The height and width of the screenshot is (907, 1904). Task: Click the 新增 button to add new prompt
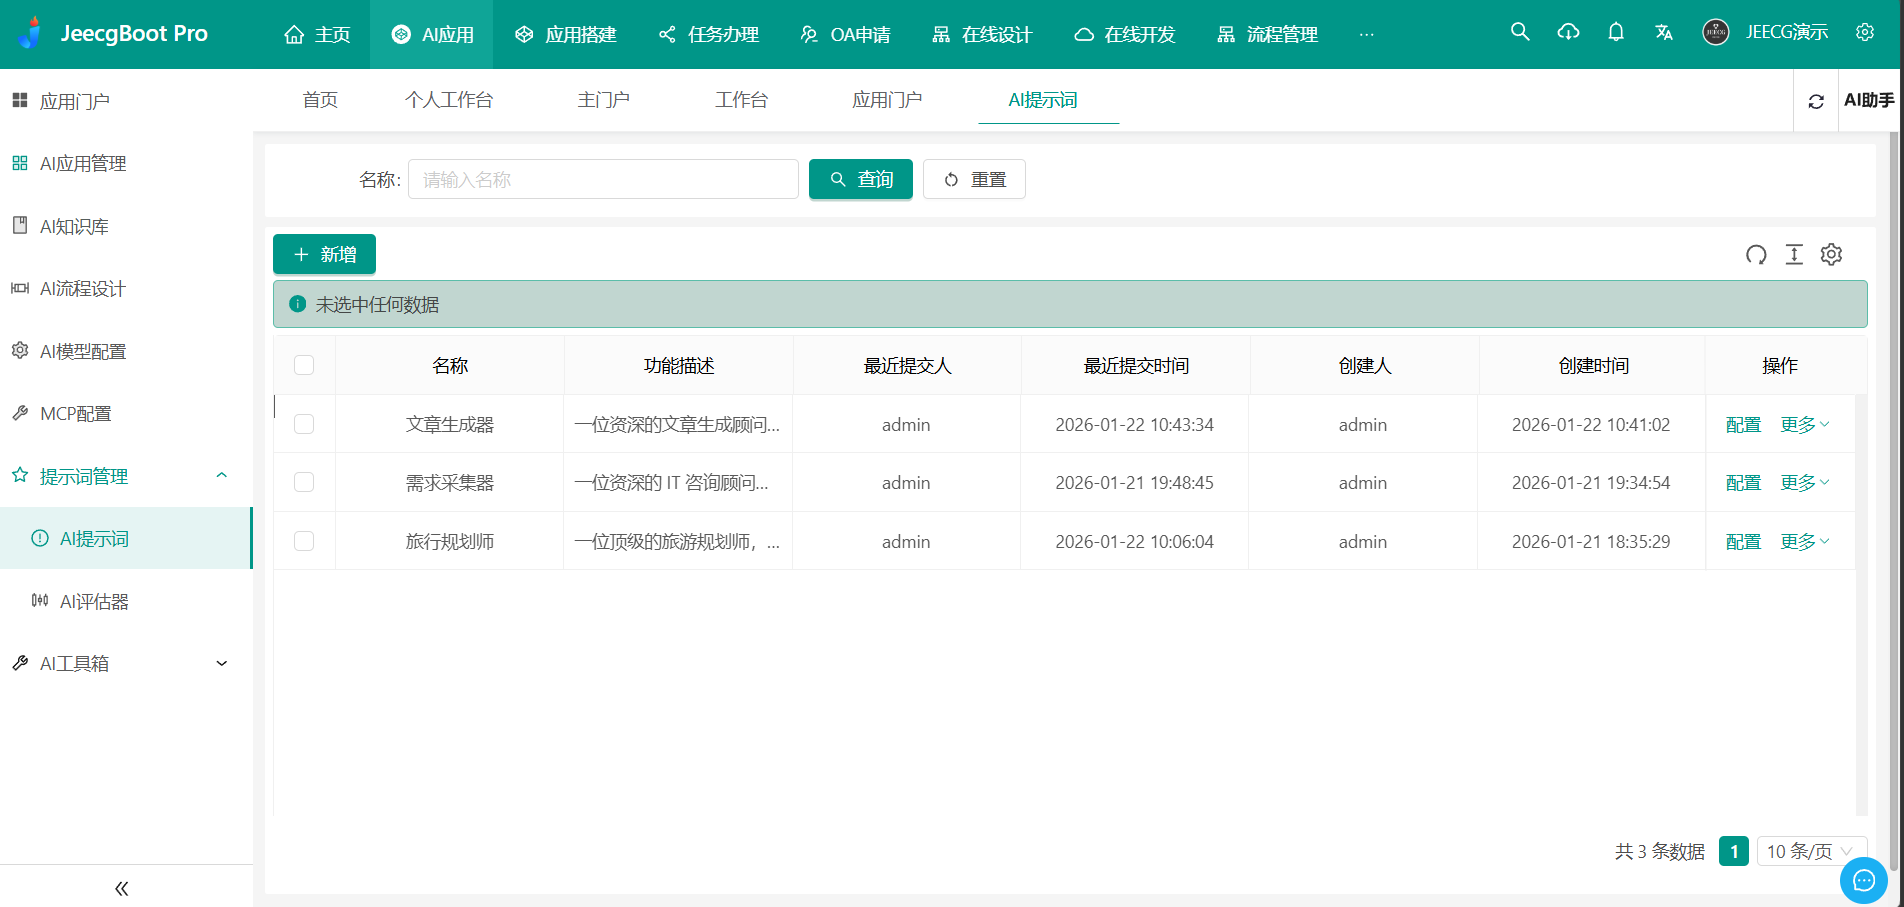click(324, 254)
